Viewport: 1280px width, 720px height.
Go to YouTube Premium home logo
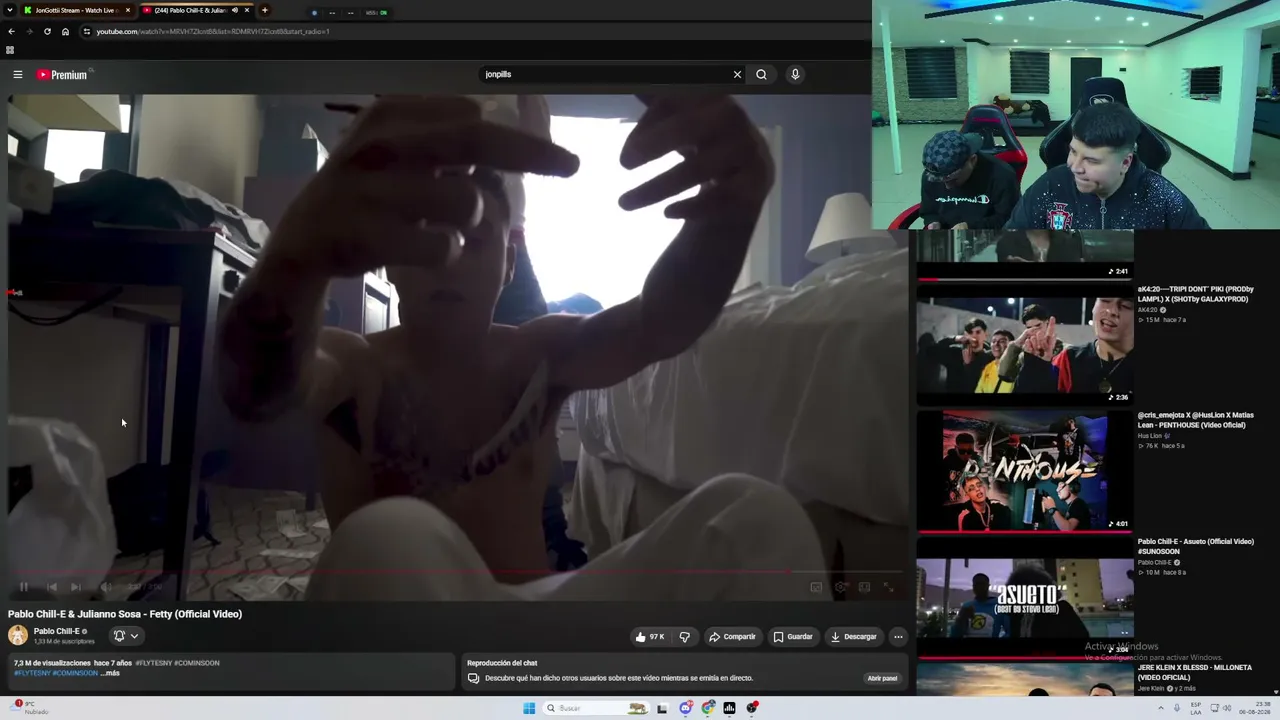click(63, 75)
